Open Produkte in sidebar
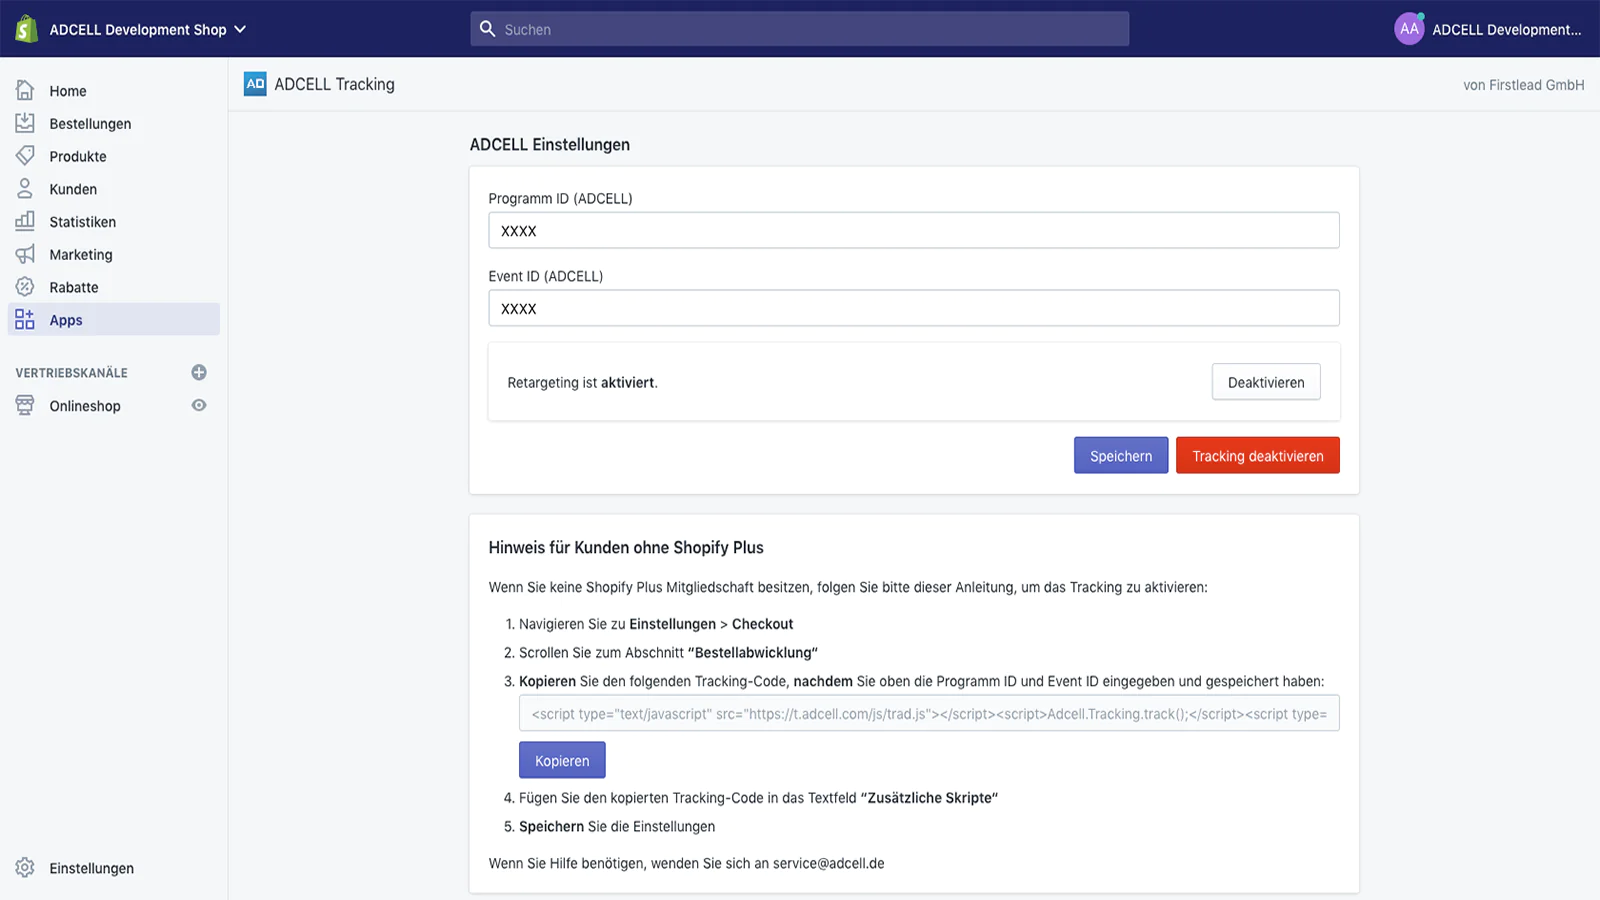 coord(78,157)
